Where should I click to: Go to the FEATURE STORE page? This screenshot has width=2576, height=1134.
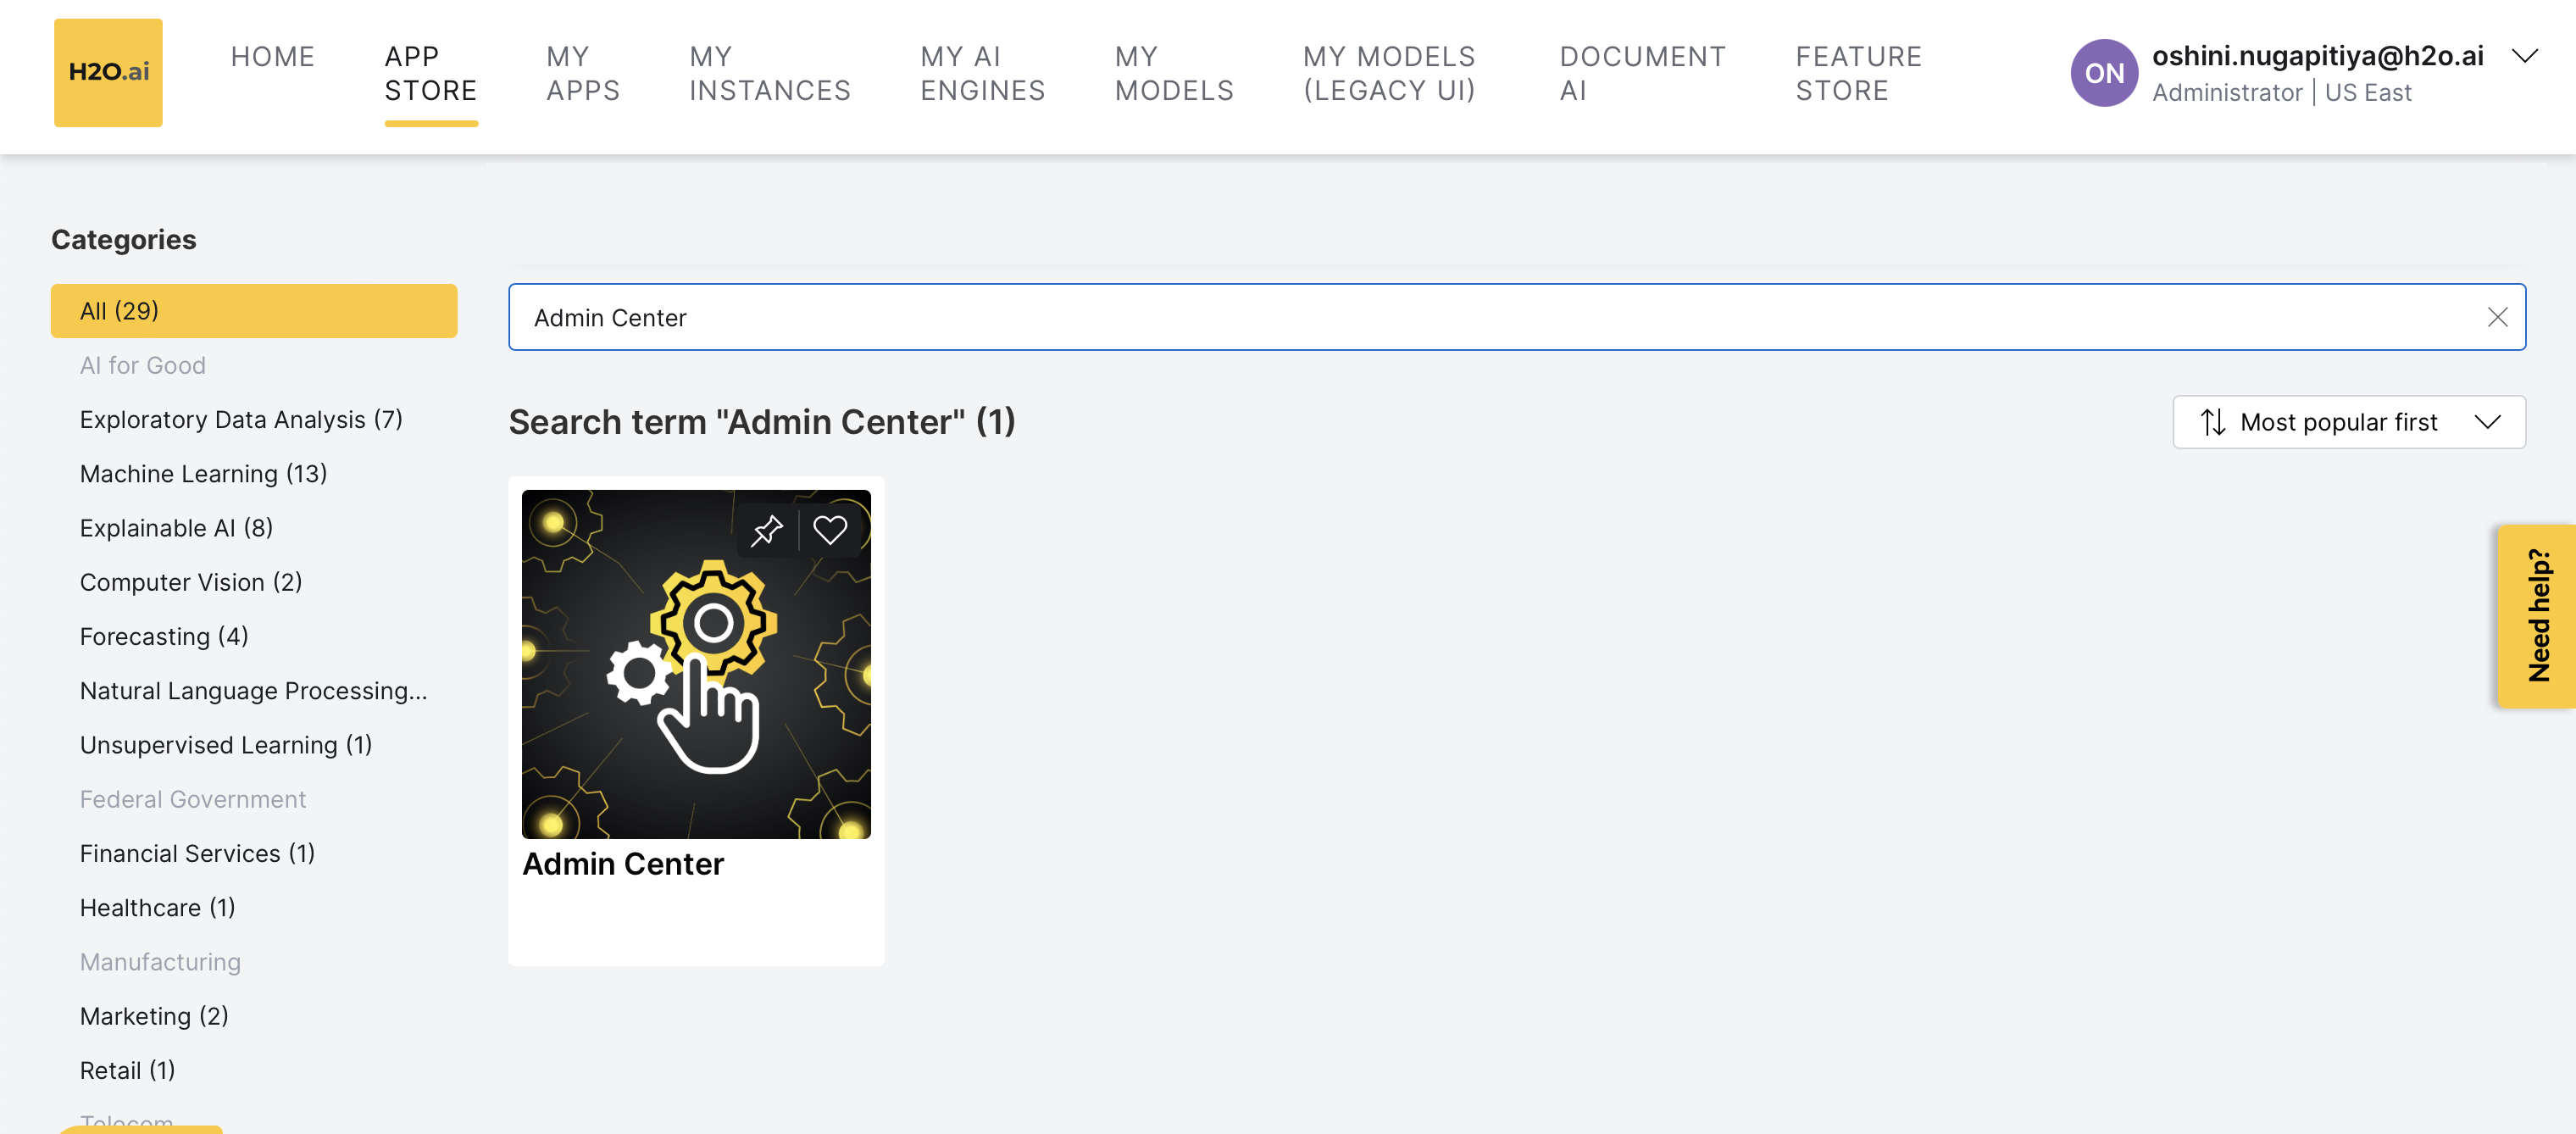click(1858, 73)
